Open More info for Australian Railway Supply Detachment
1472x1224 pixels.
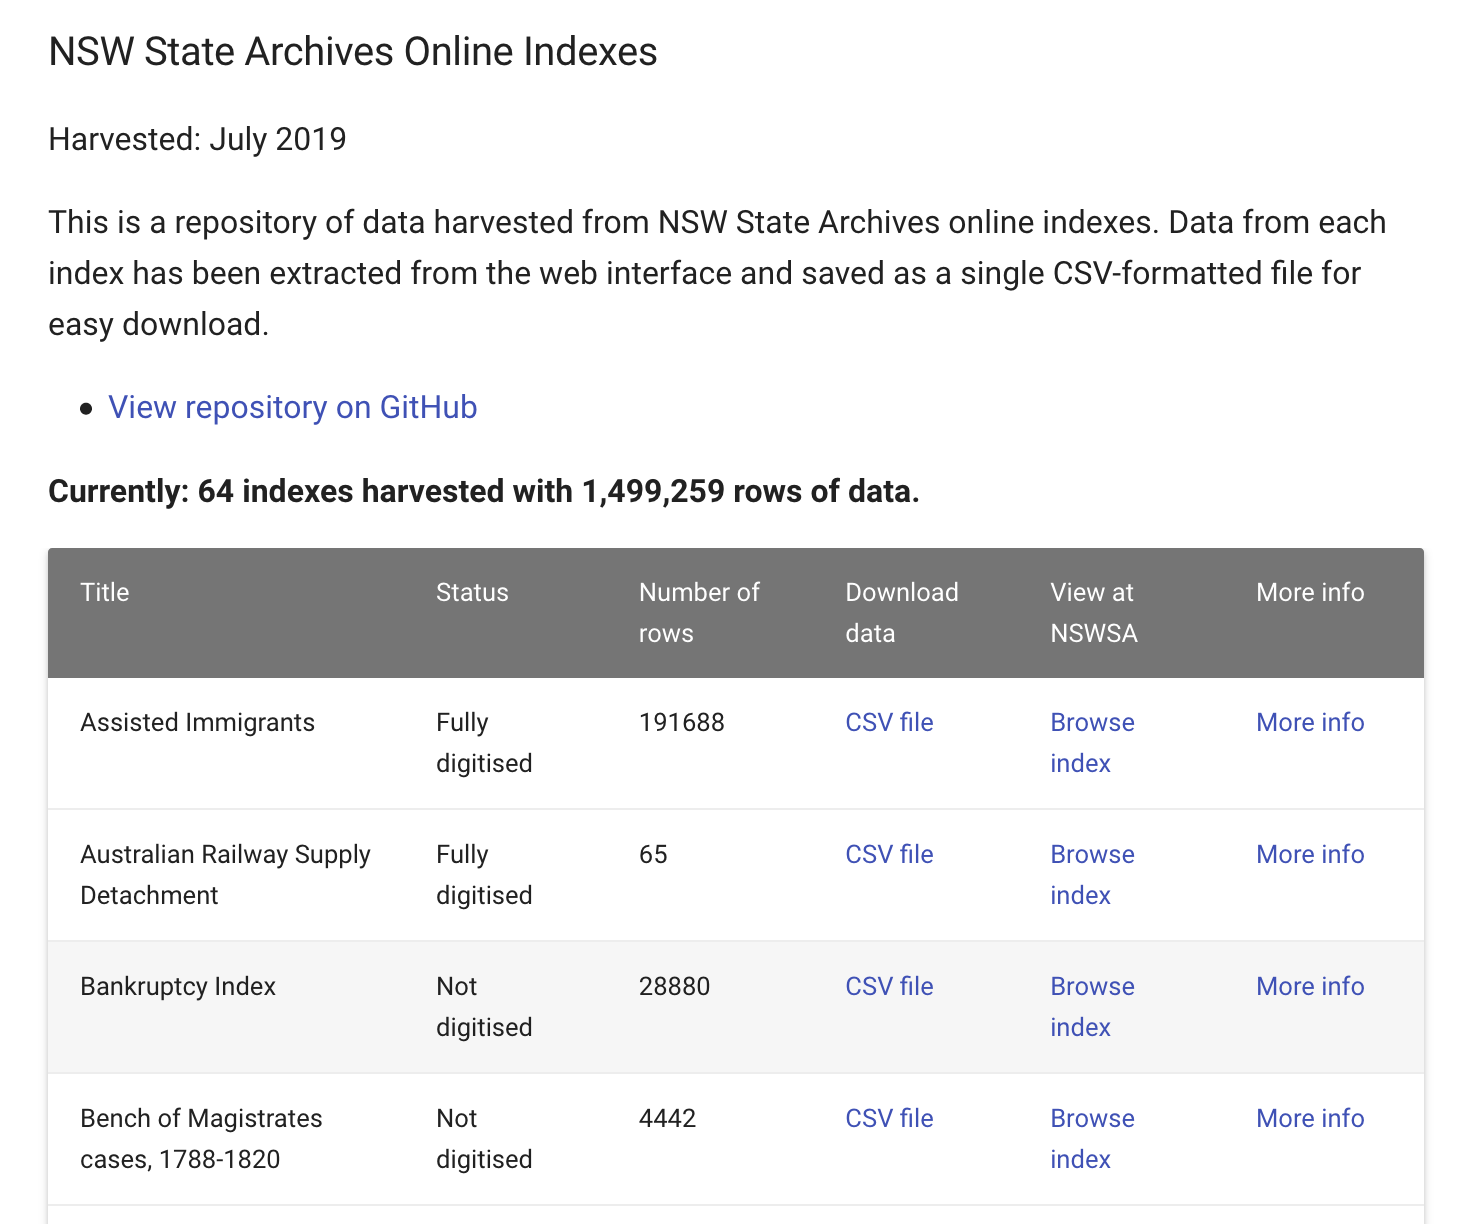click(1310, 855)
